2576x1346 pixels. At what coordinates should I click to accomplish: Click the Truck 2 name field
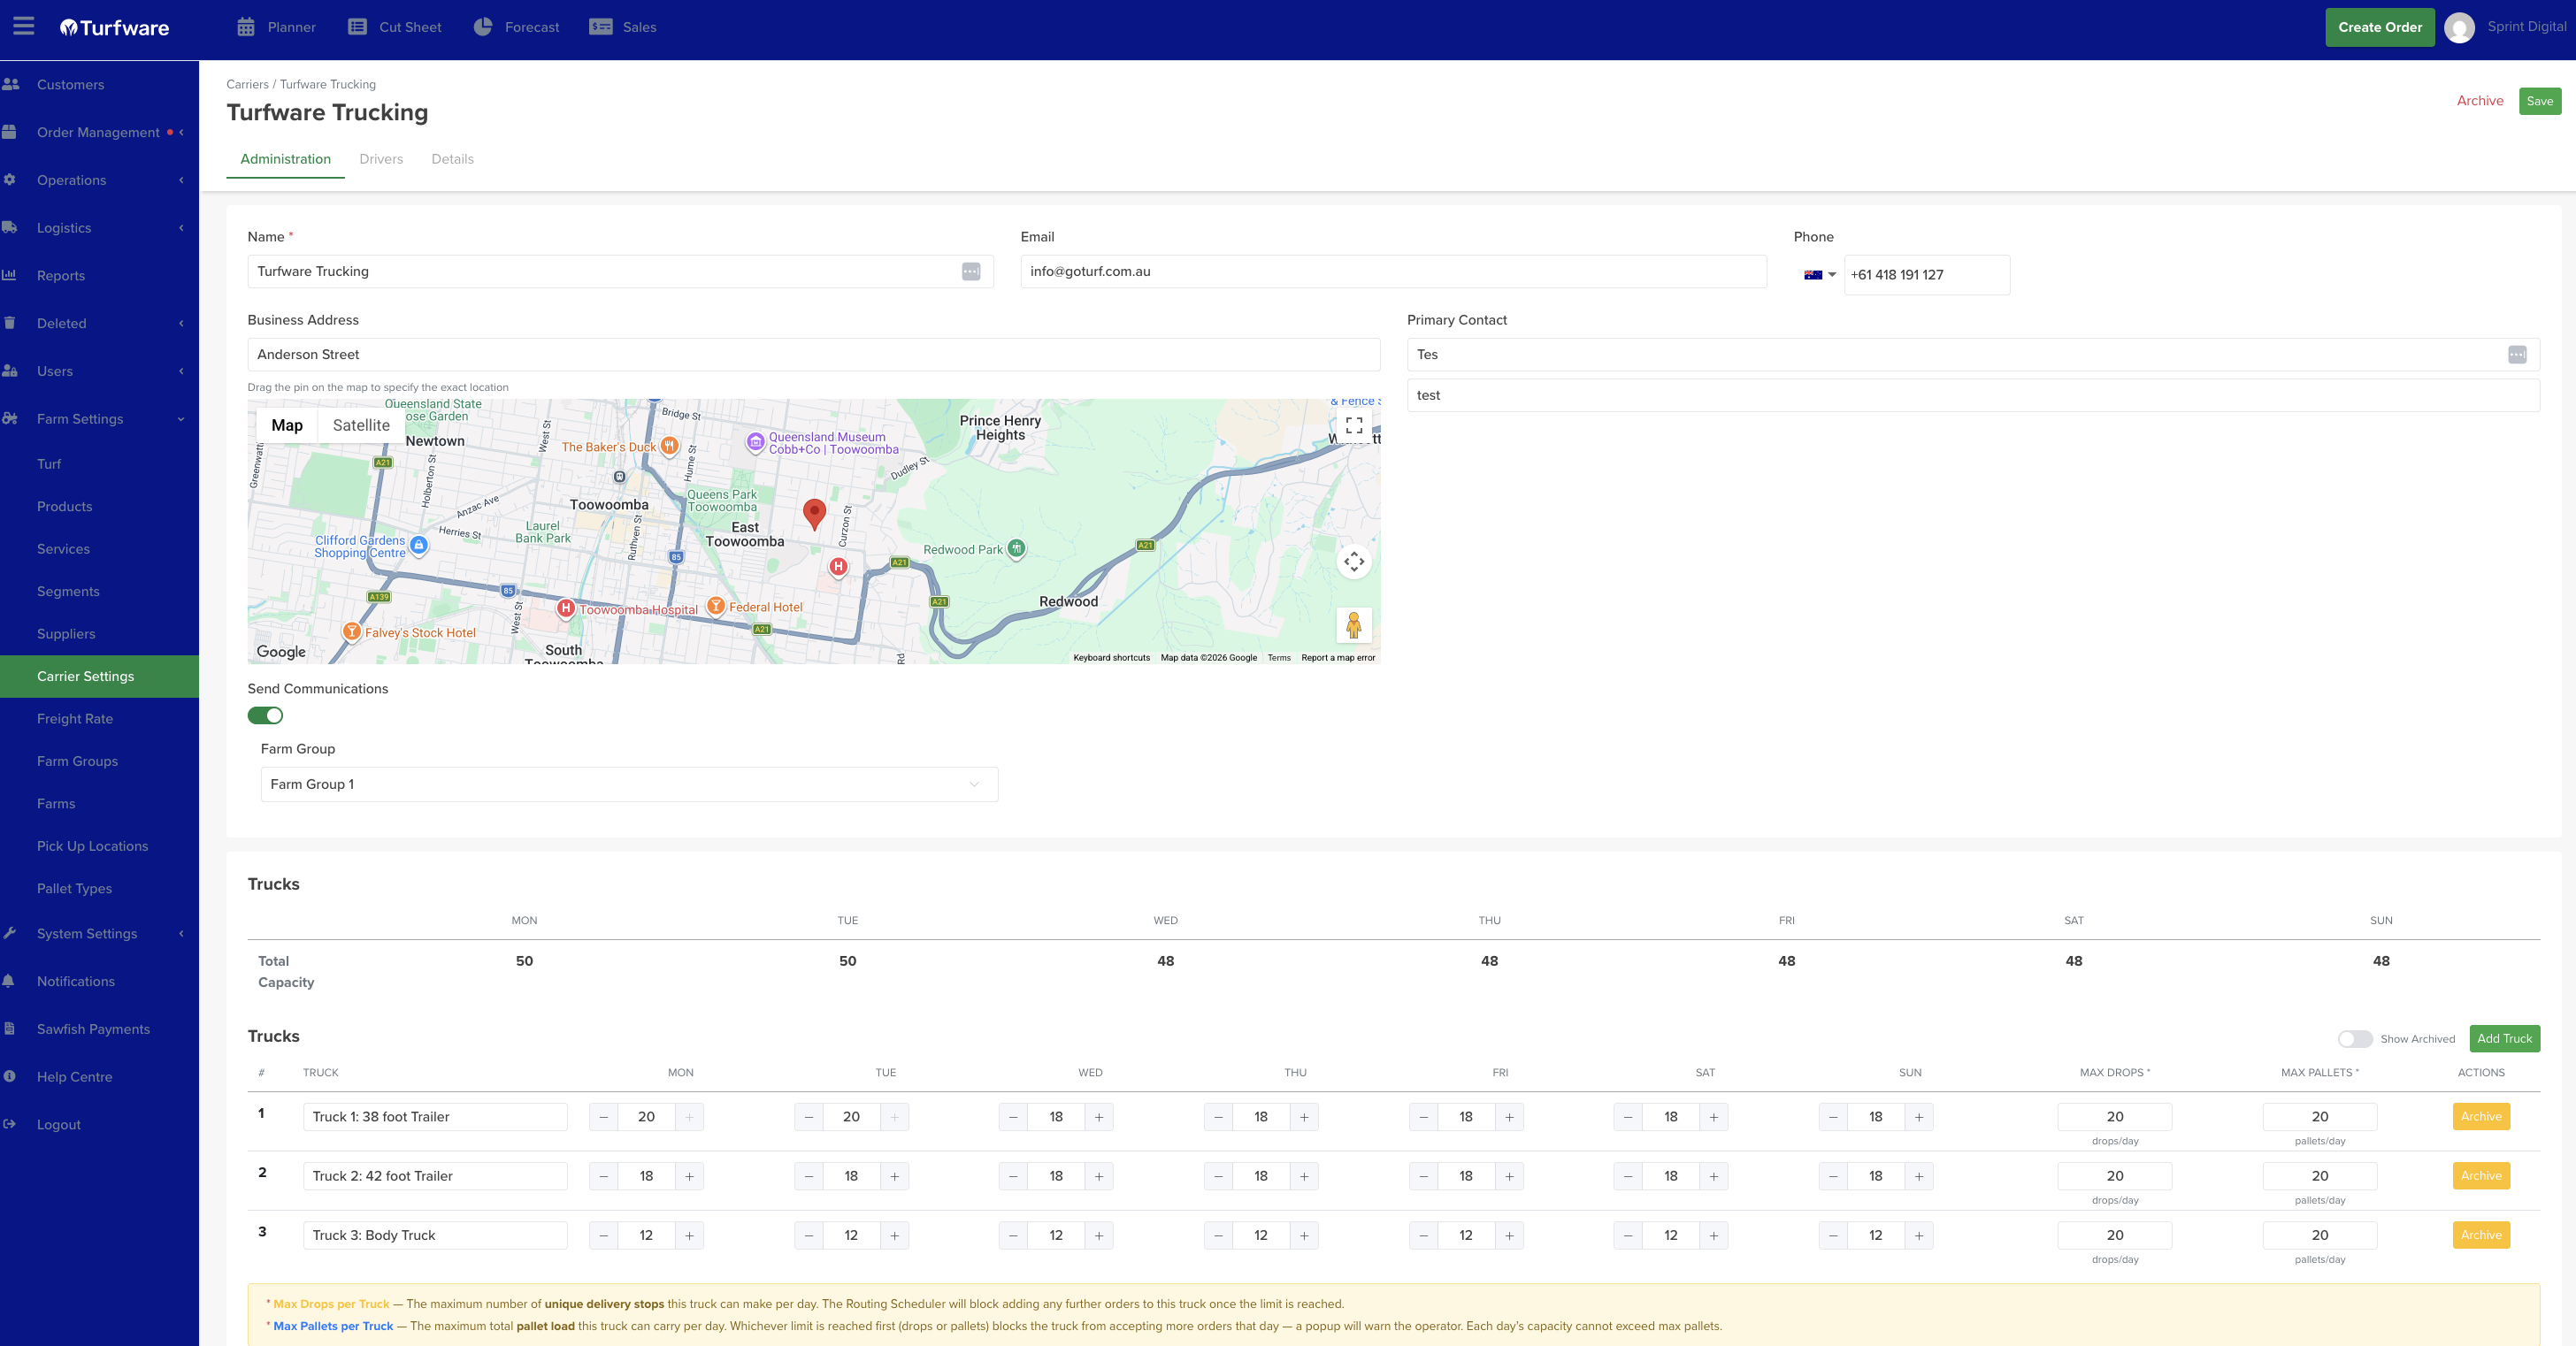coord(435,1176)
